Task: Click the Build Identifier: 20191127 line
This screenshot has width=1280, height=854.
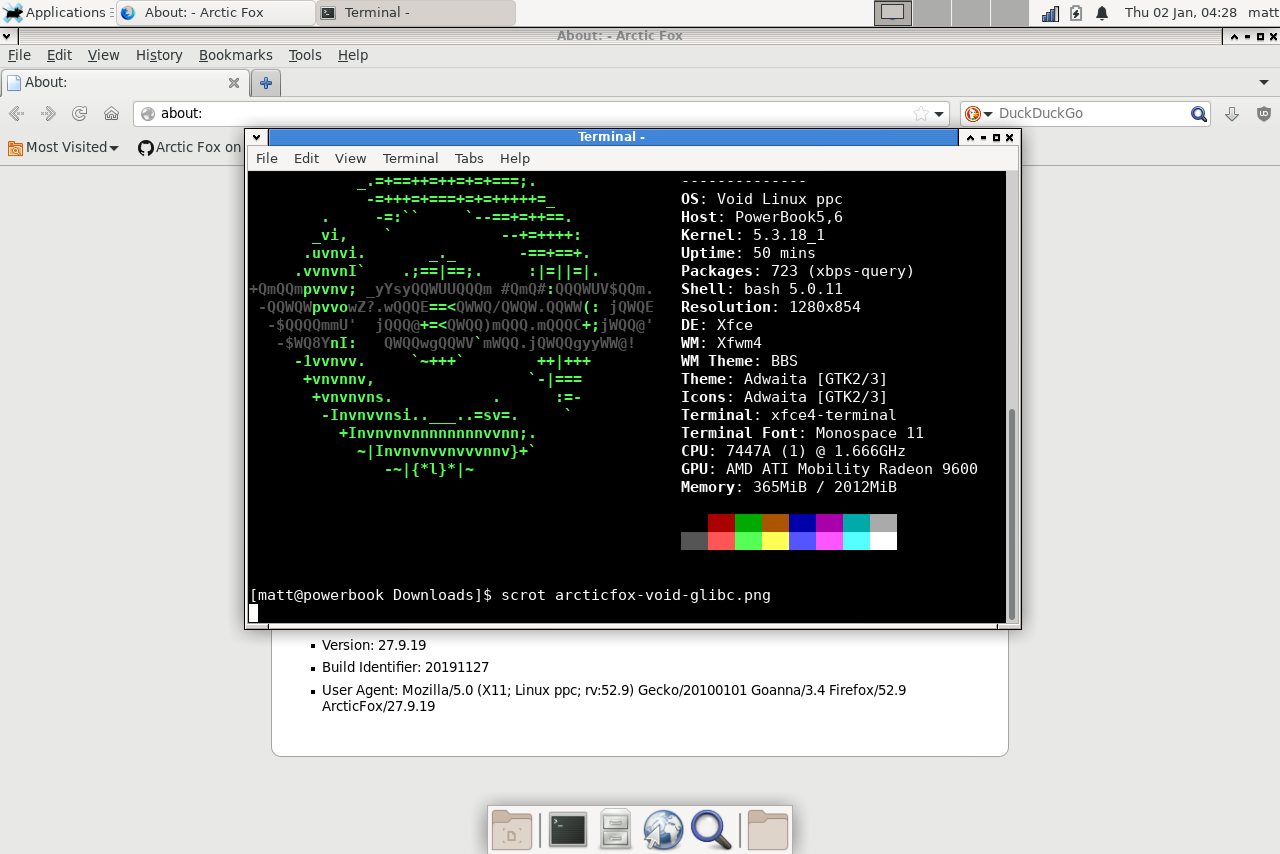Action: 405,667
